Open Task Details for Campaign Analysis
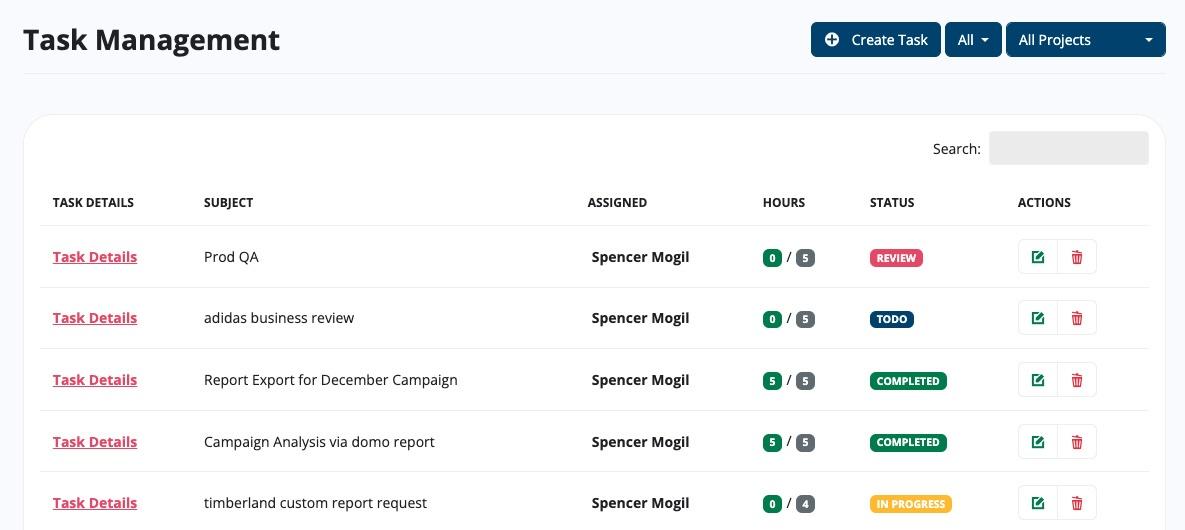This screenshot has width=1185, height=530. [x=94, y=442]
